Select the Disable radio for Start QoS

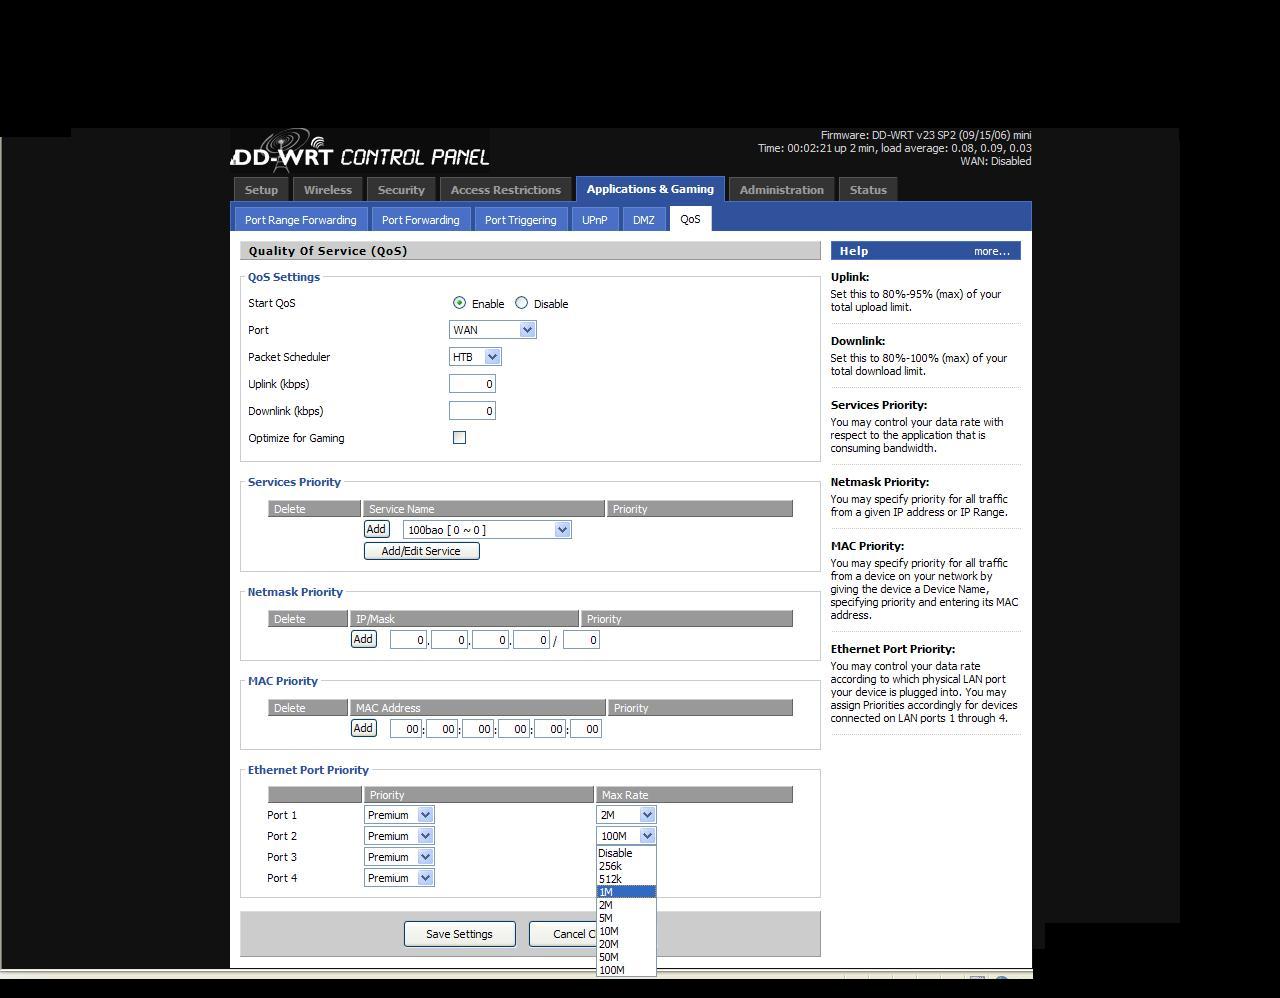521,303
